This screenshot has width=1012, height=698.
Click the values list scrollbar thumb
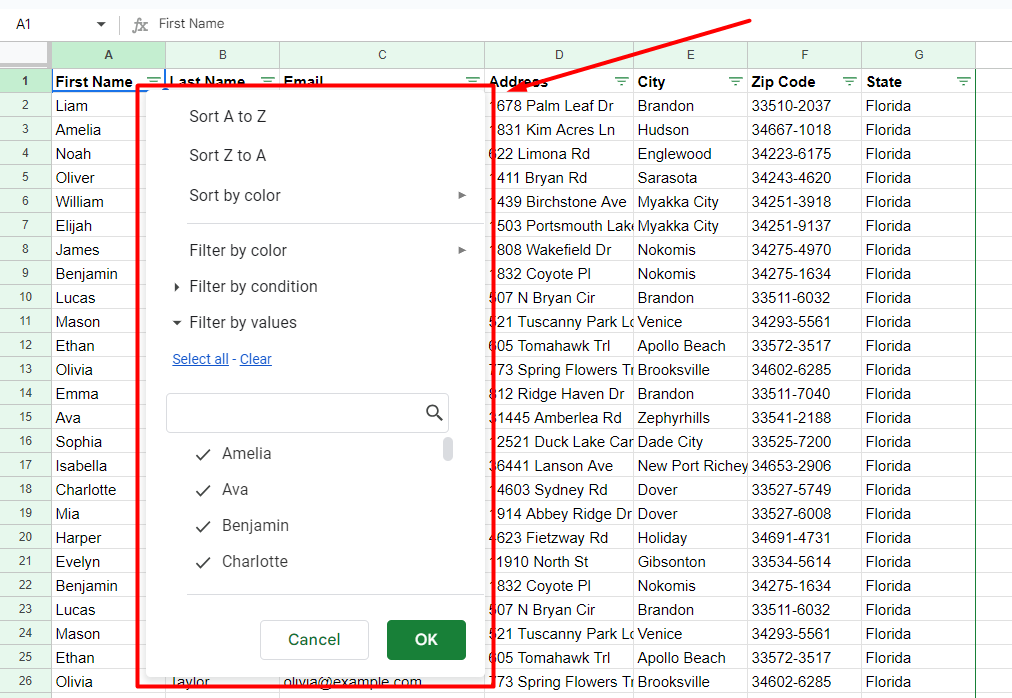tap(448, 449)
